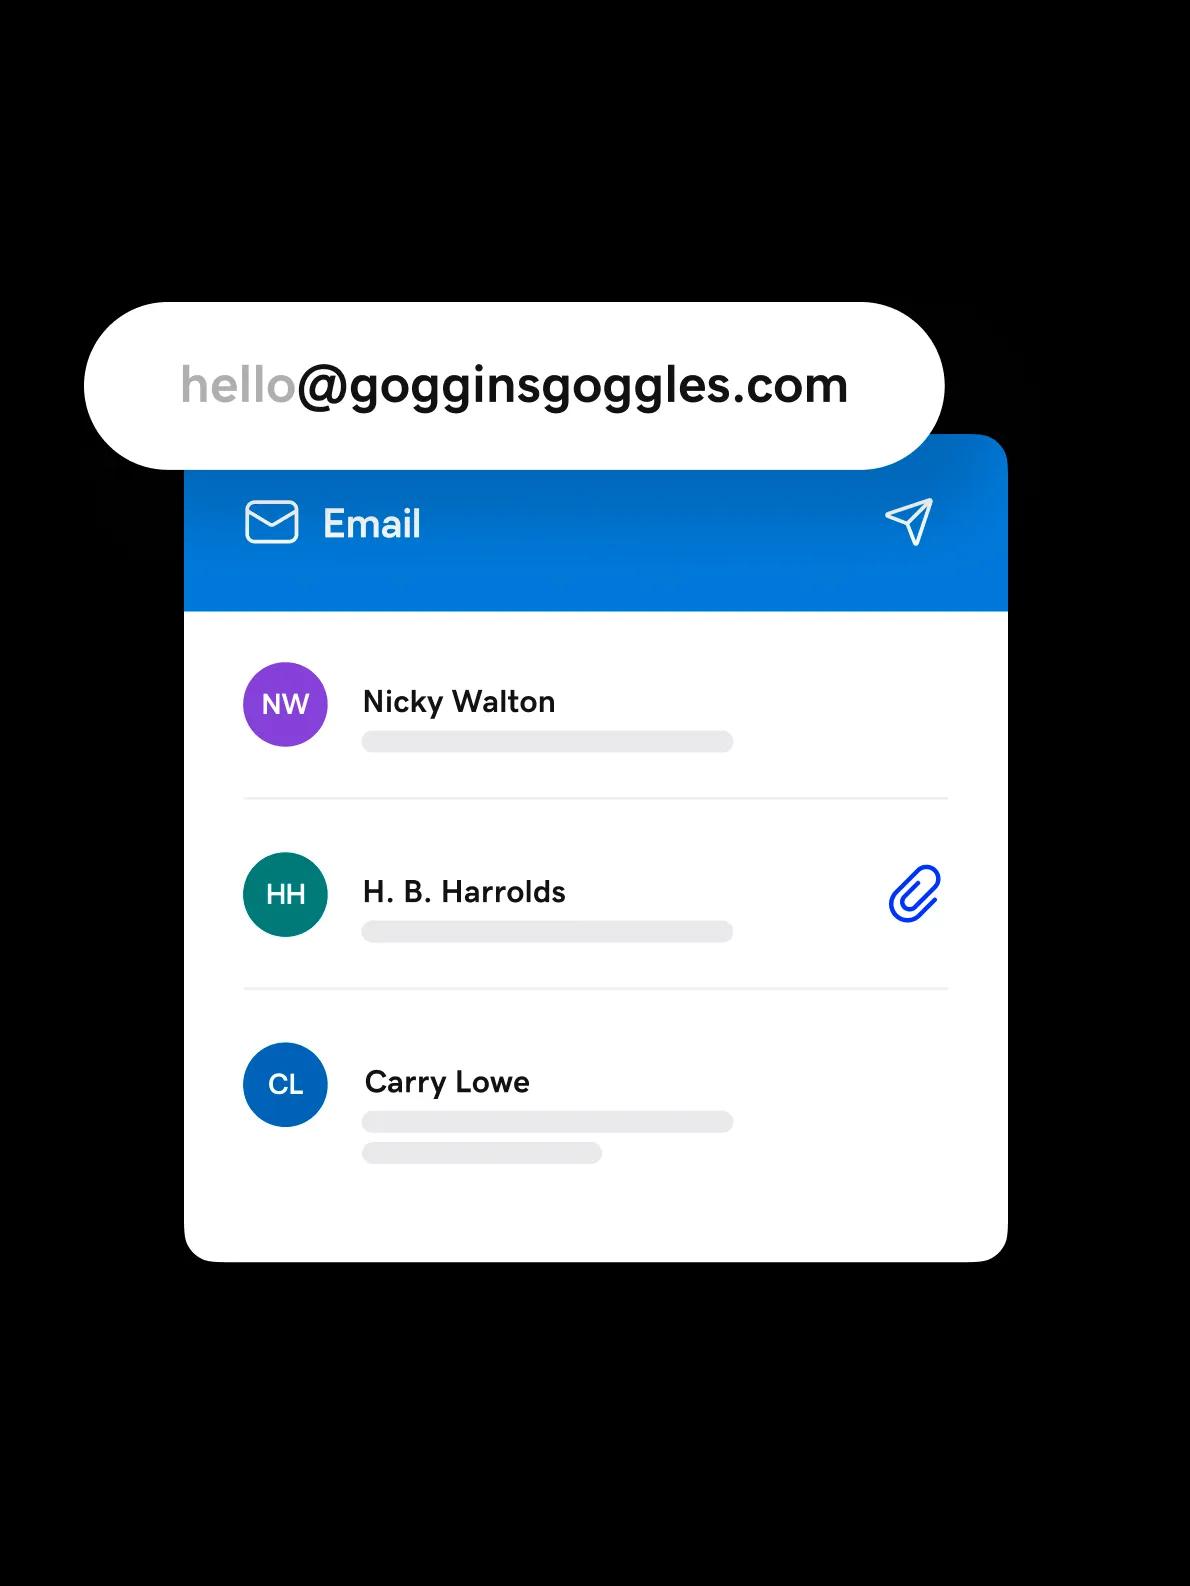Open H. B. Harrolds' message
Image resolution: width=1190 pixels, height=1586 pixels.
[x=595, y=894]
